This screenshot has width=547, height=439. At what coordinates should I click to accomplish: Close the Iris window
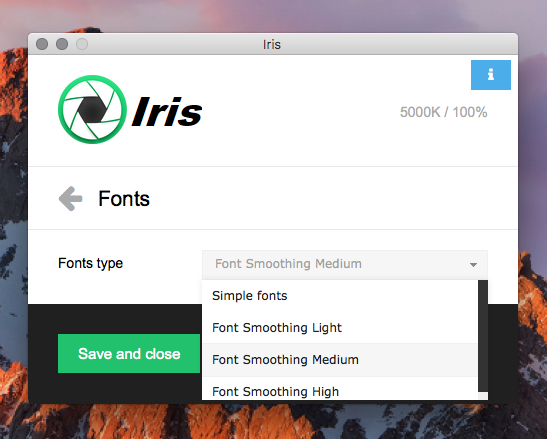pyautogui.click(x=42, y=44)
